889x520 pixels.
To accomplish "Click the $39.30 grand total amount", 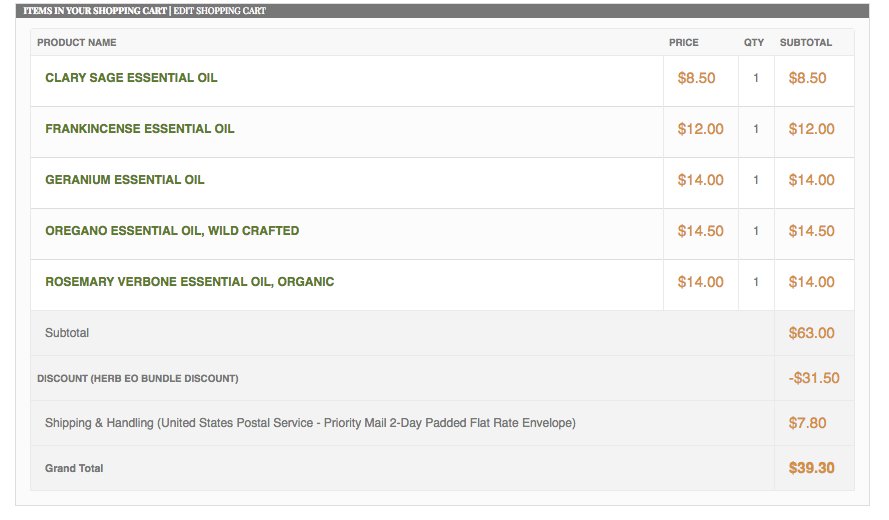I will pyautogui.click(x=811, y=468).
